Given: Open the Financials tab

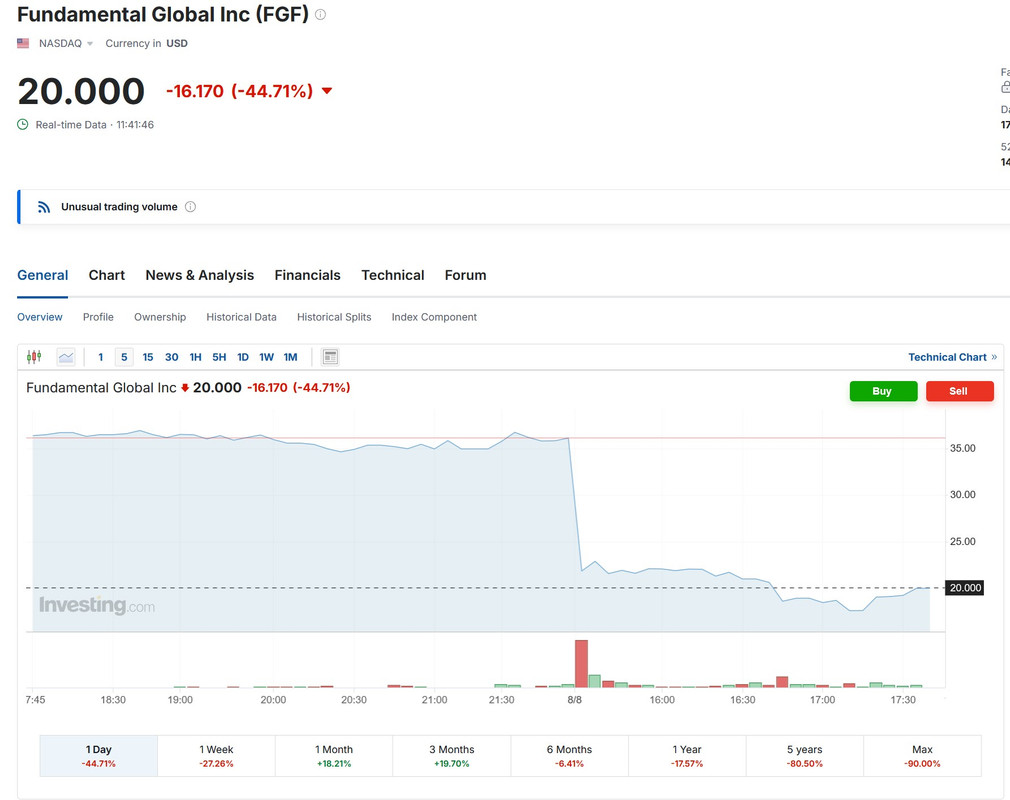Looking at the screenshot, I should click(307, 275).
